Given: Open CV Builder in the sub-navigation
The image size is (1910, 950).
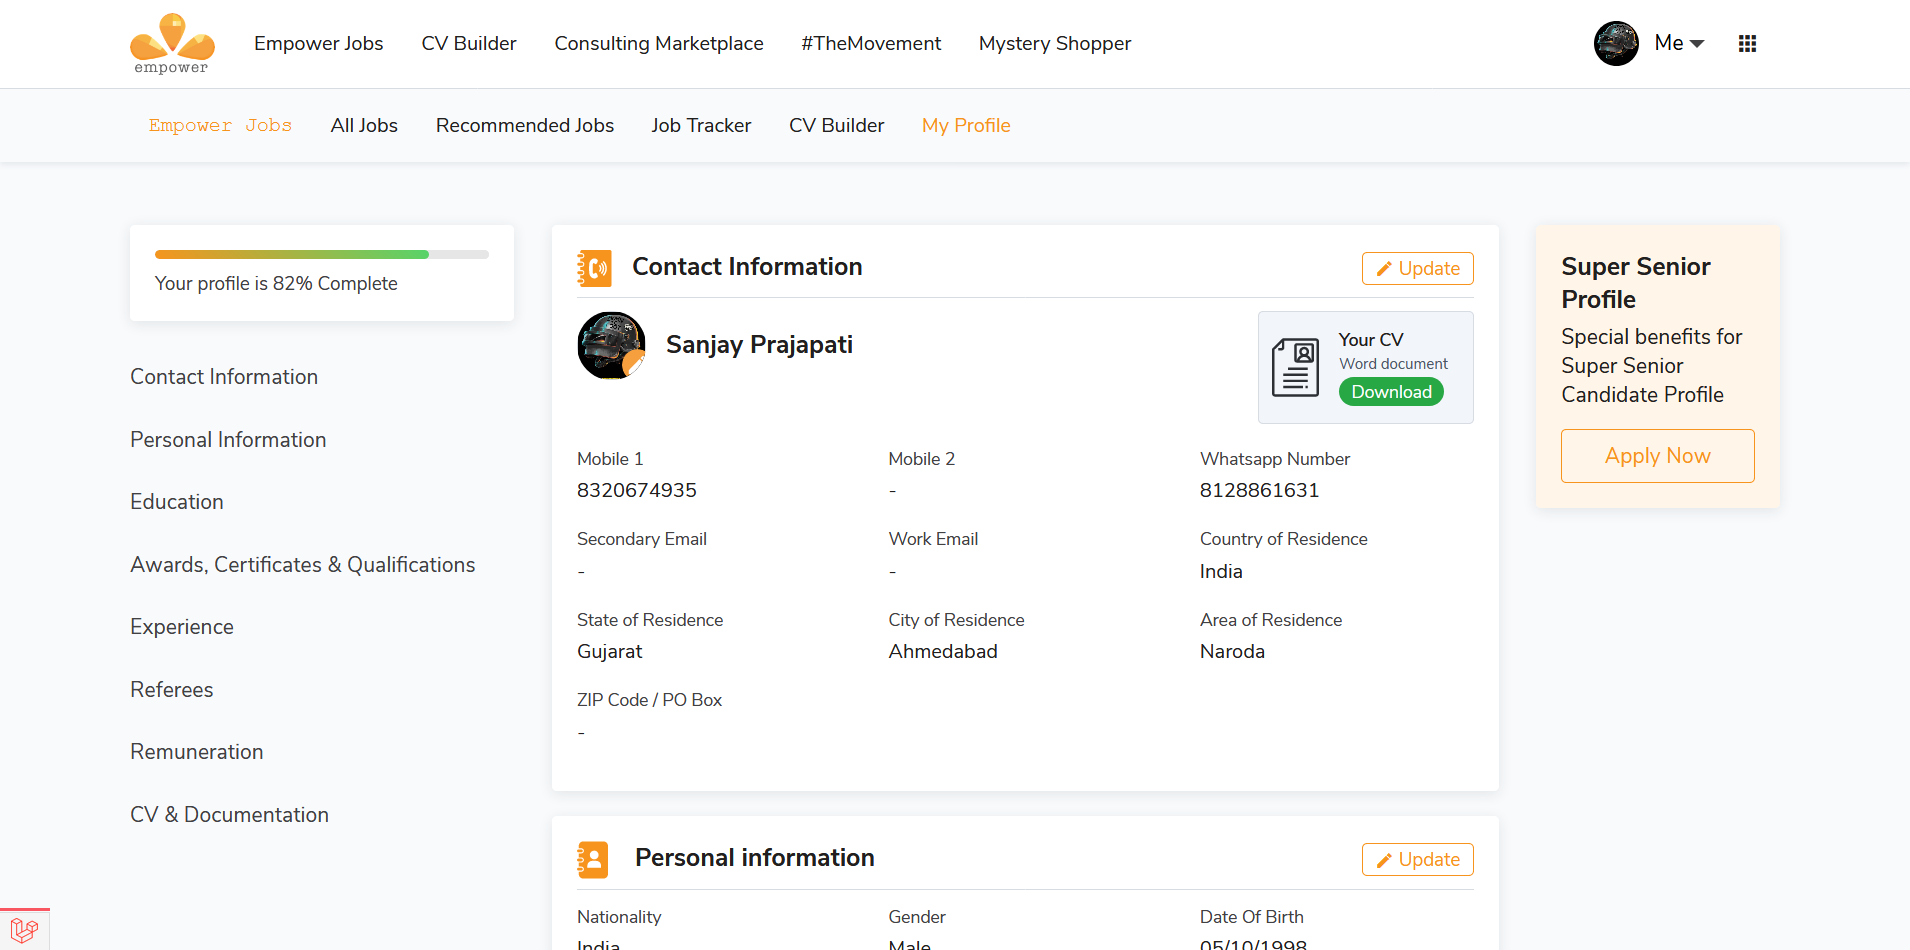Looking at the screenshot, I should tap(837, 125).
